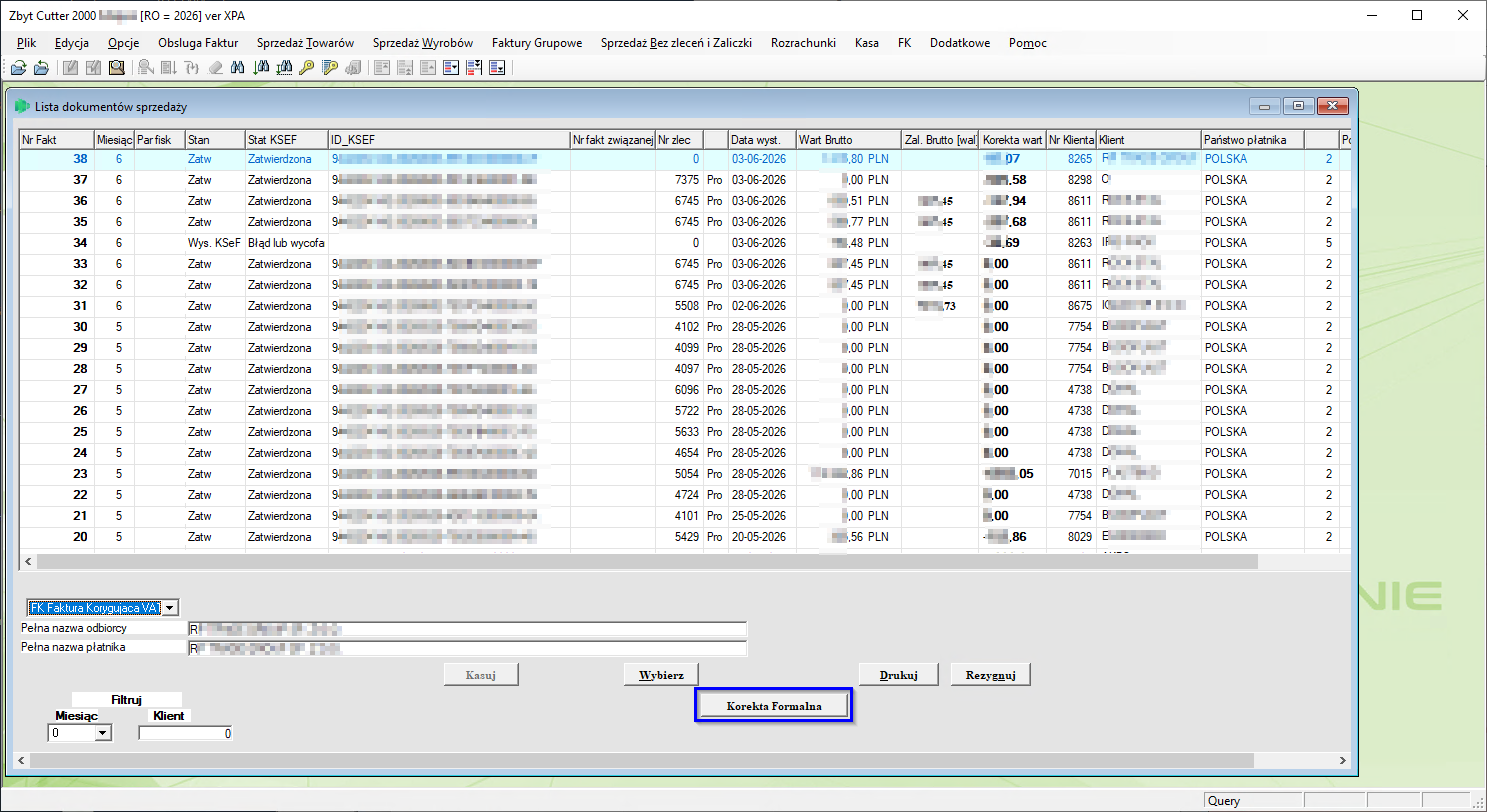This screenshot has width=1487, height=812.
Task: Expand the Miesiąc filter dropdown
Action: pos(102,733)
